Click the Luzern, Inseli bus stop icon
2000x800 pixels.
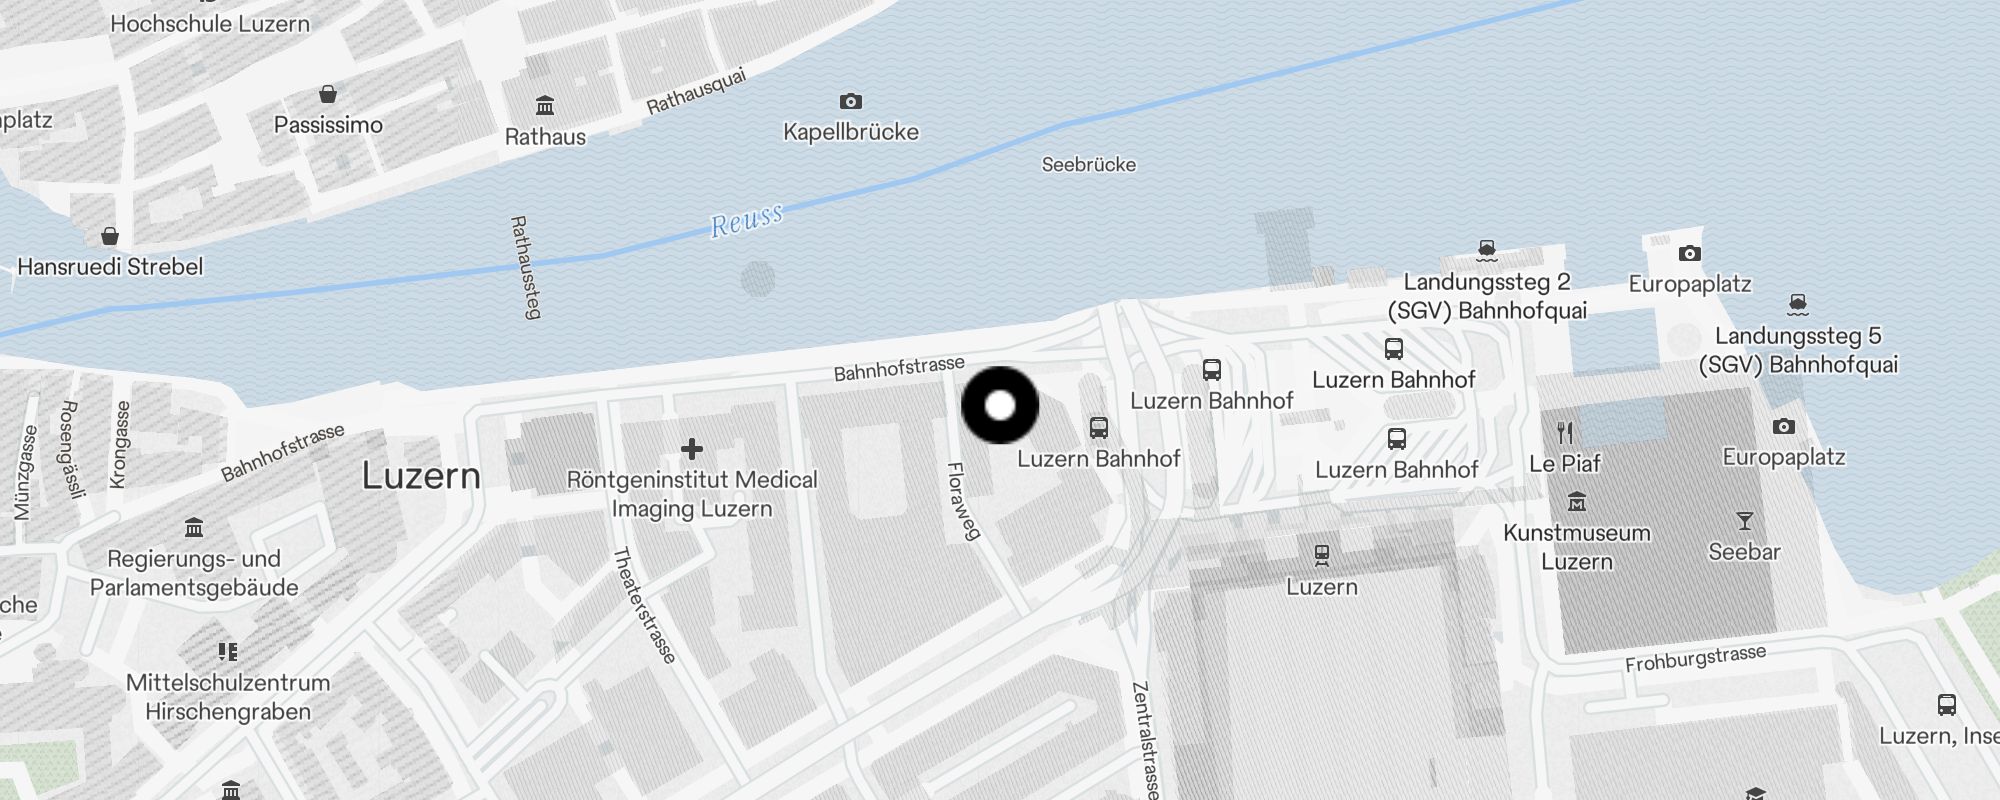pos(1946,704)
